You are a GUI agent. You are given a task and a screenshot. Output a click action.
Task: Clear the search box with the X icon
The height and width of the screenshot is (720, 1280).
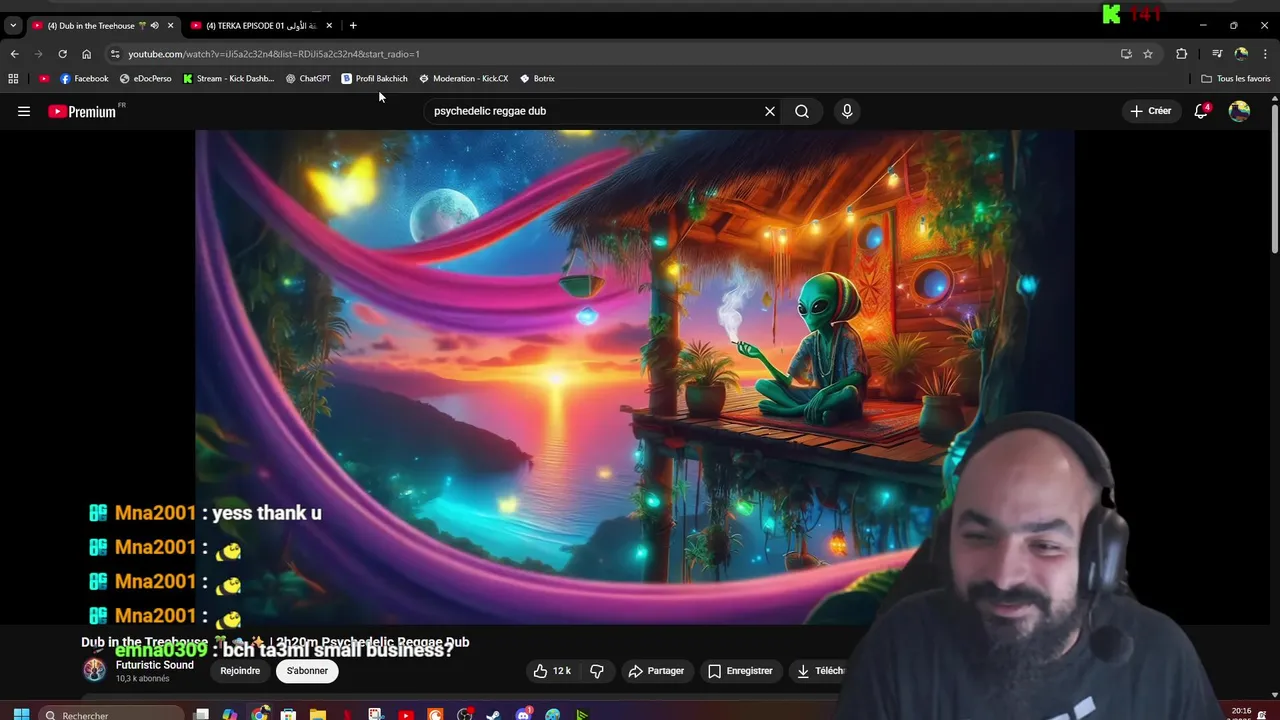pyautogui.click(x=770, y=111)
